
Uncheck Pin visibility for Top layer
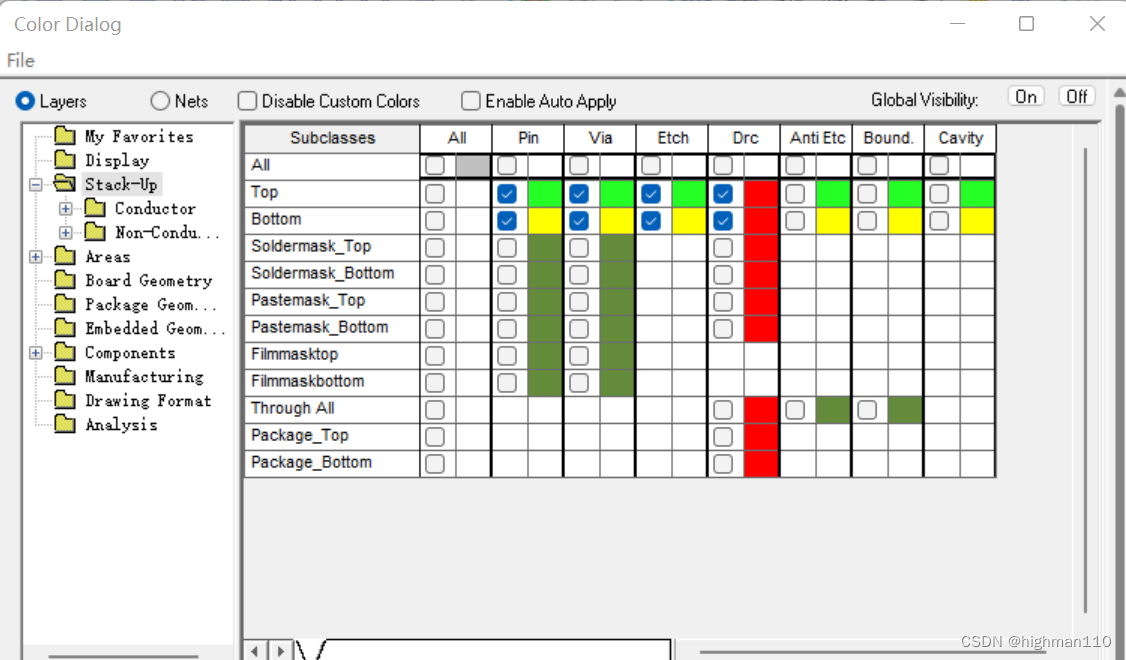(507, 194)
